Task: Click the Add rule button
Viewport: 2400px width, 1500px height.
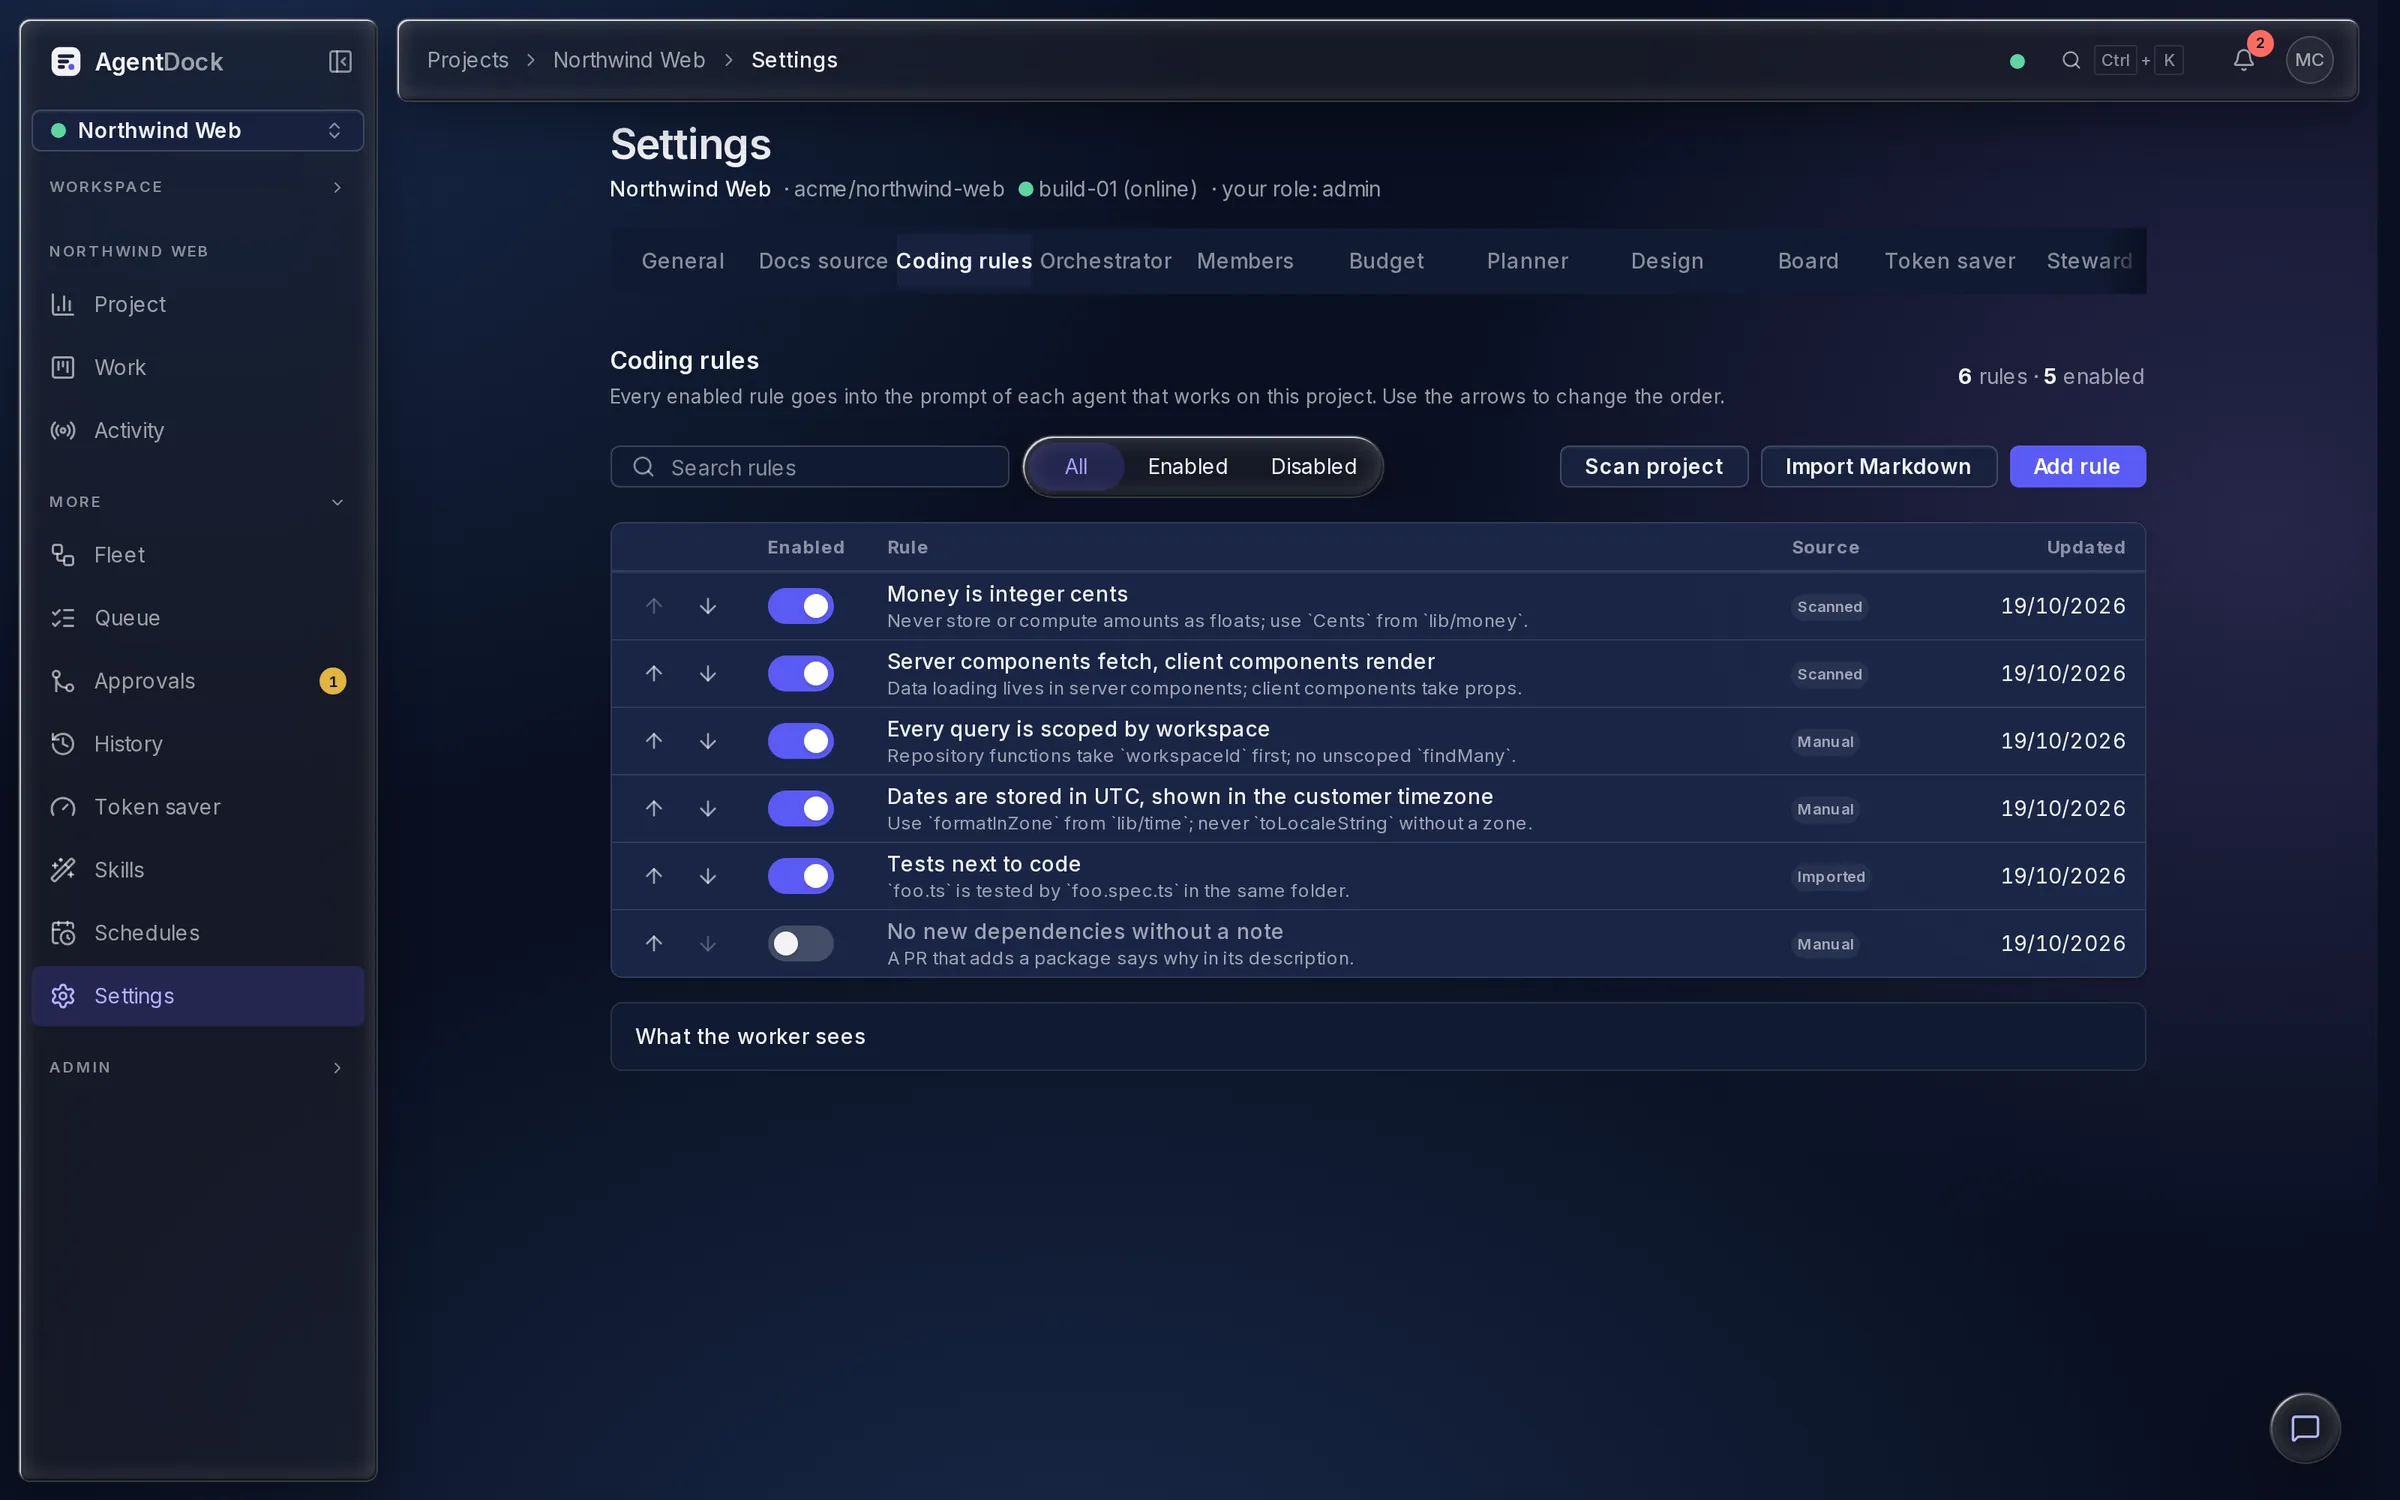Action: (2077, 467)
